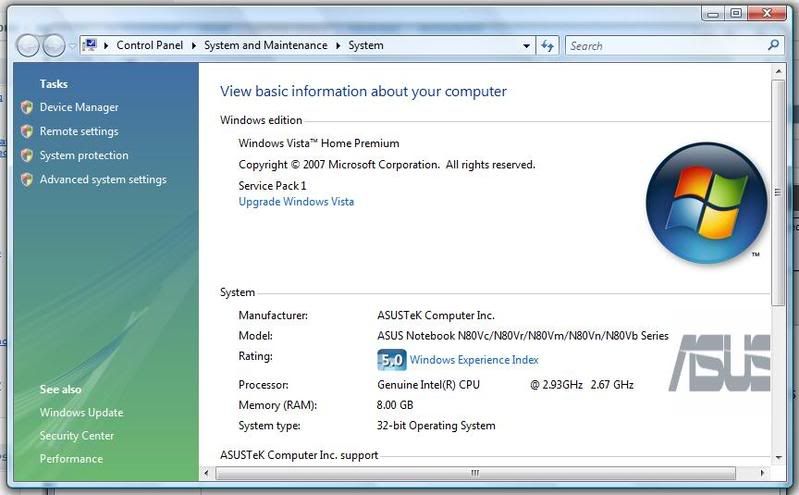
Task: Click the shield icon beside Device Manager
Action: 27,107
